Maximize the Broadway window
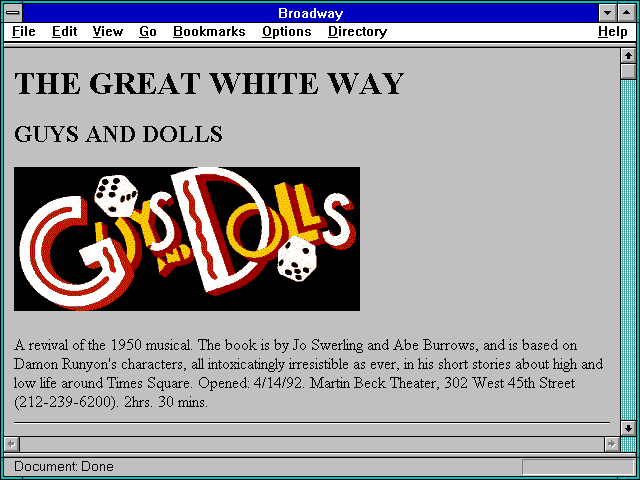 [x=627, y=13]
